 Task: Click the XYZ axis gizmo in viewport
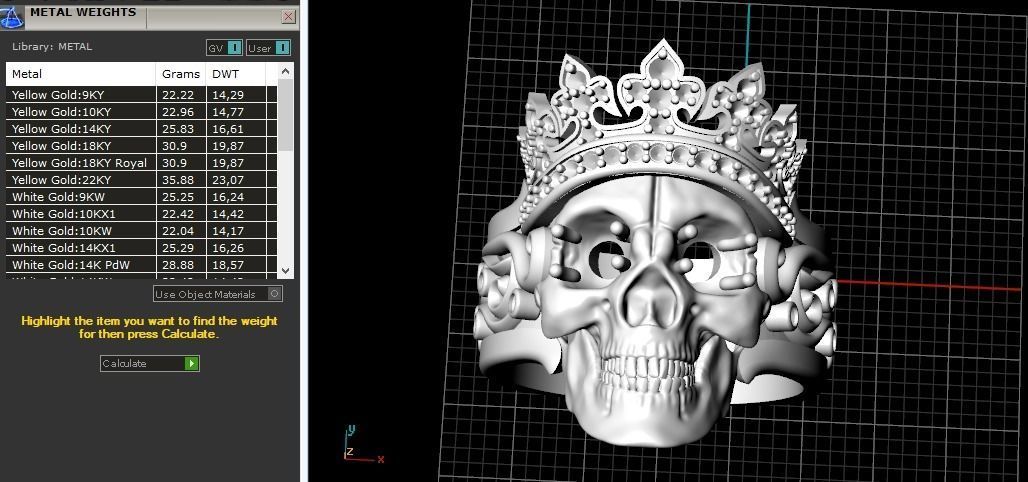pos(363,446)
